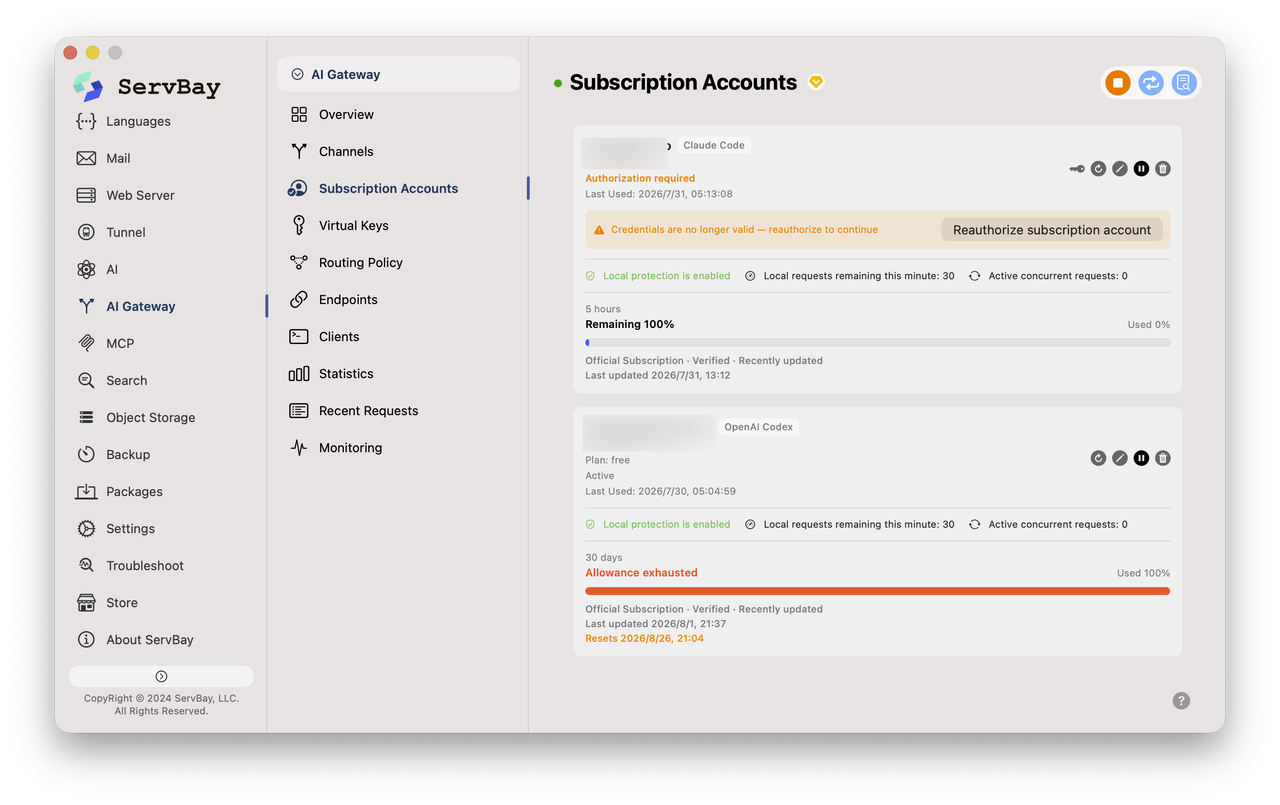Collapse the sidebar with bottom arrow button

point(161,676)
